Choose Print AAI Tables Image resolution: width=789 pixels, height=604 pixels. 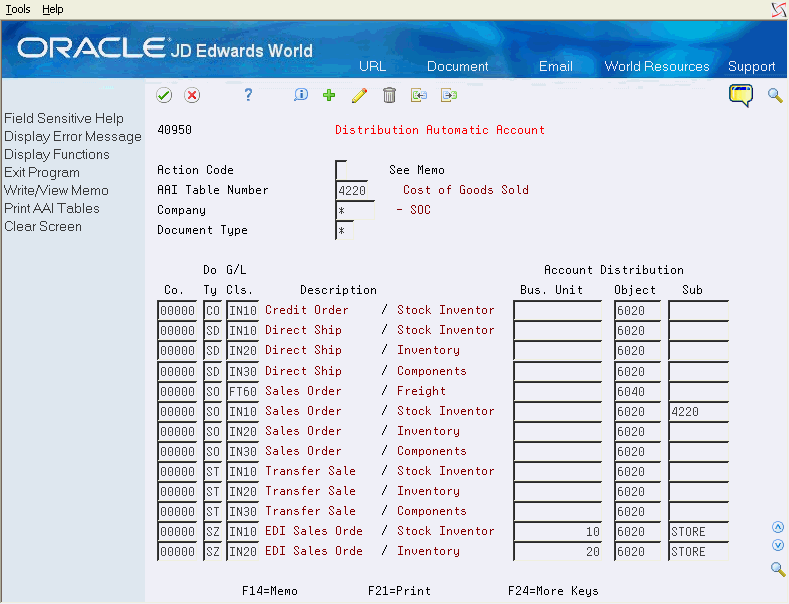click(52, 208)
